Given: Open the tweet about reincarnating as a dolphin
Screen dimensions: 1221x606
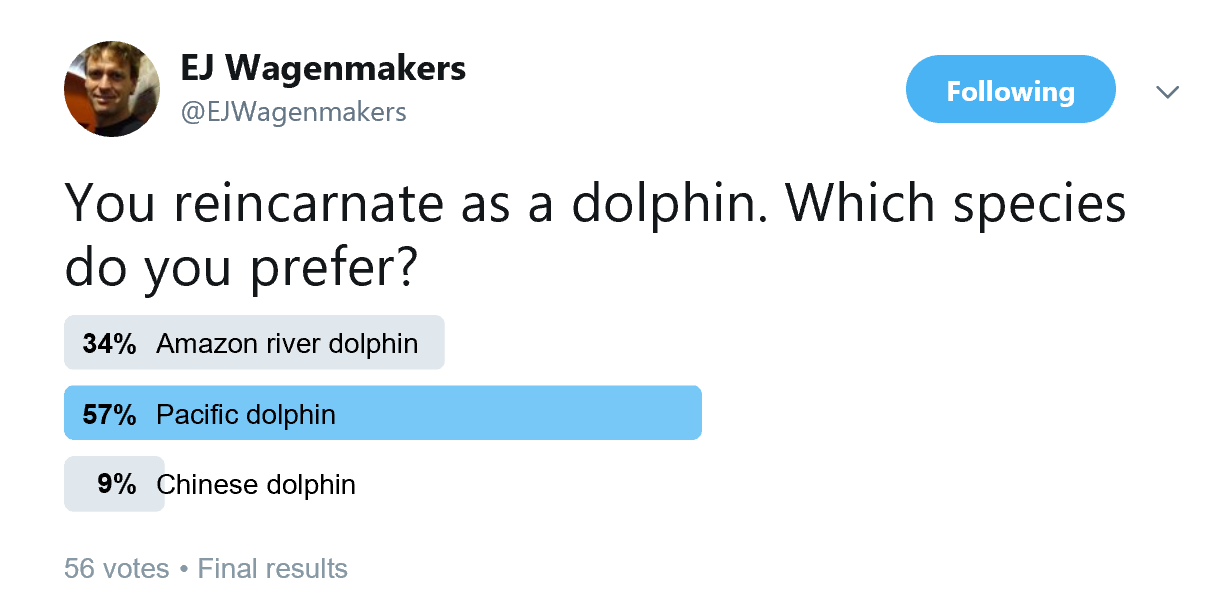Looking at the screenshot, I should 595,236.
